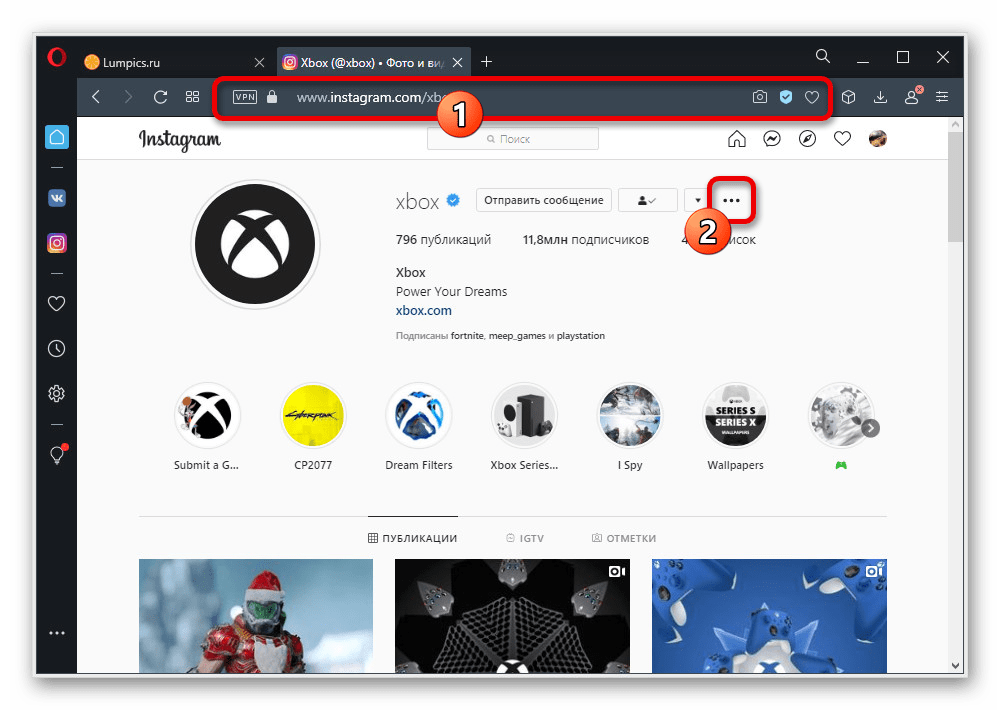Click Отправить сообщение button
Screen dimensions: 1000x710
[x=544, y=200]
